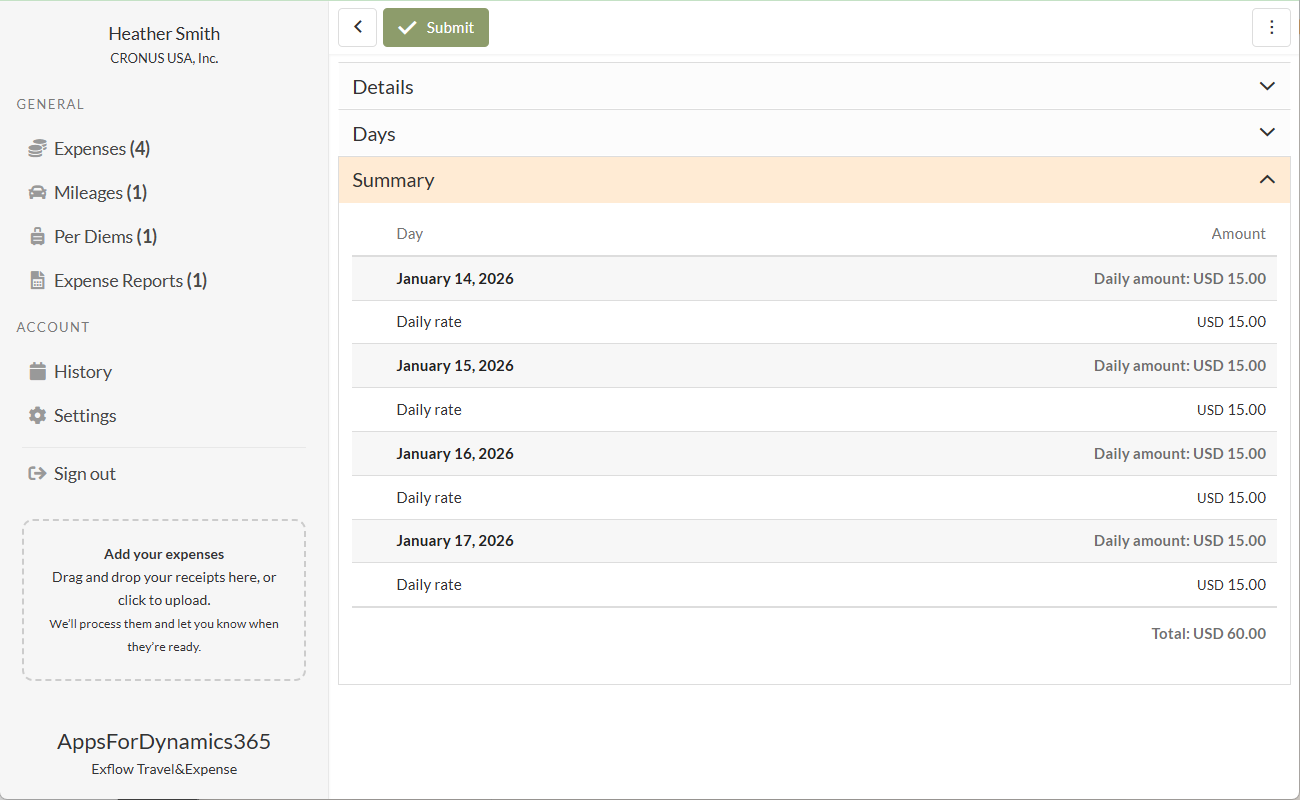This screenshot has width=1300, height=800.
Task: Go to Per Diems (1) menu item
Action: pos(105,237)
